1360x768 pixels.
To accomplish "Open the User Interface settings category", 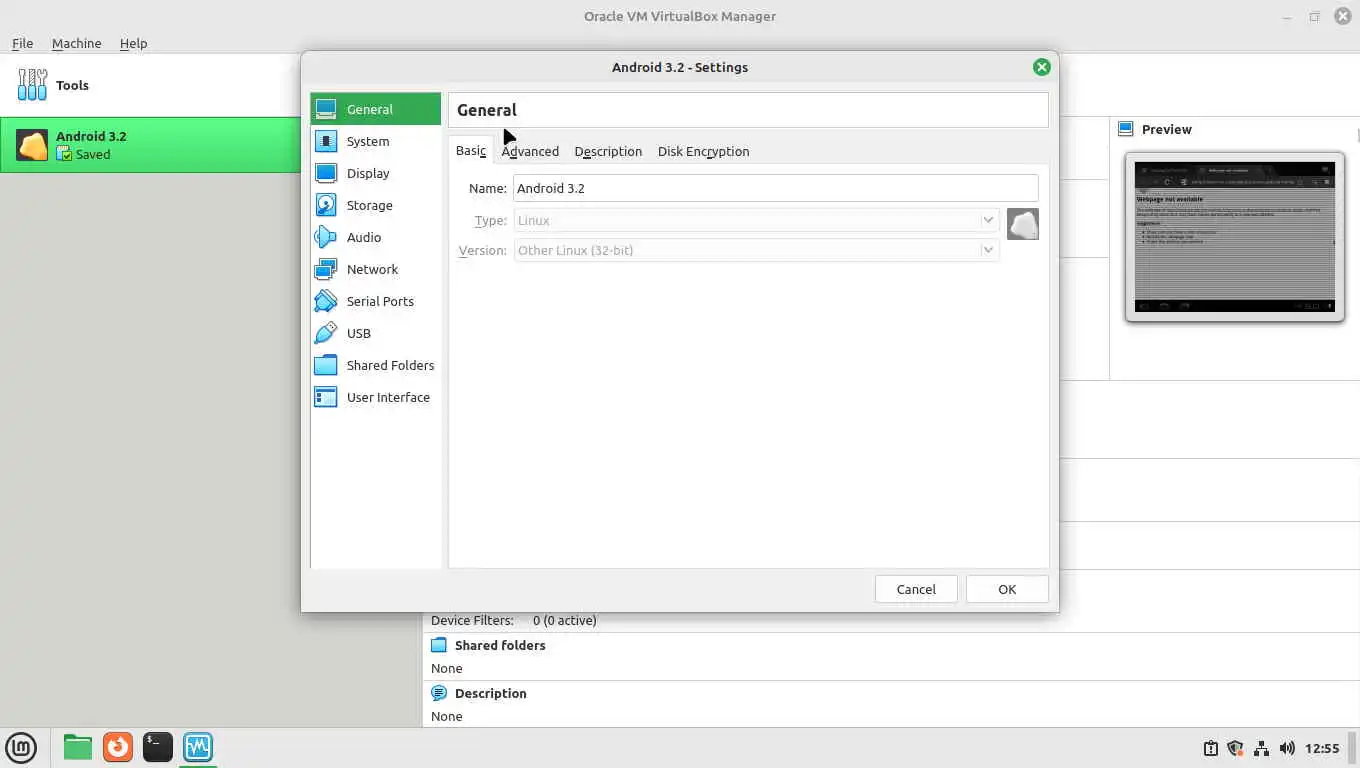I will click(375, 397).
